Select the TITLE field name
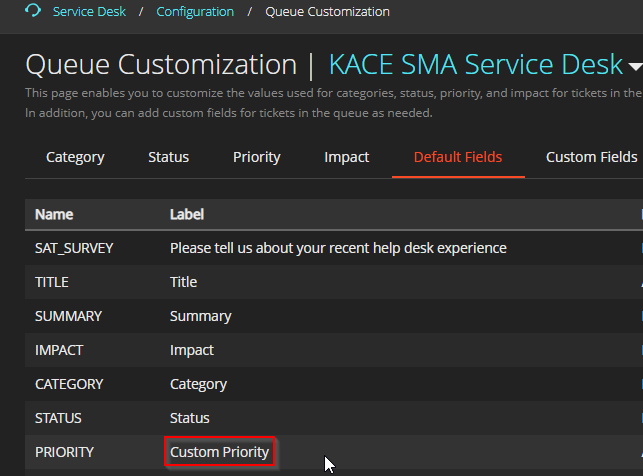The image size is (643, 476). click(x=52, y=282)
